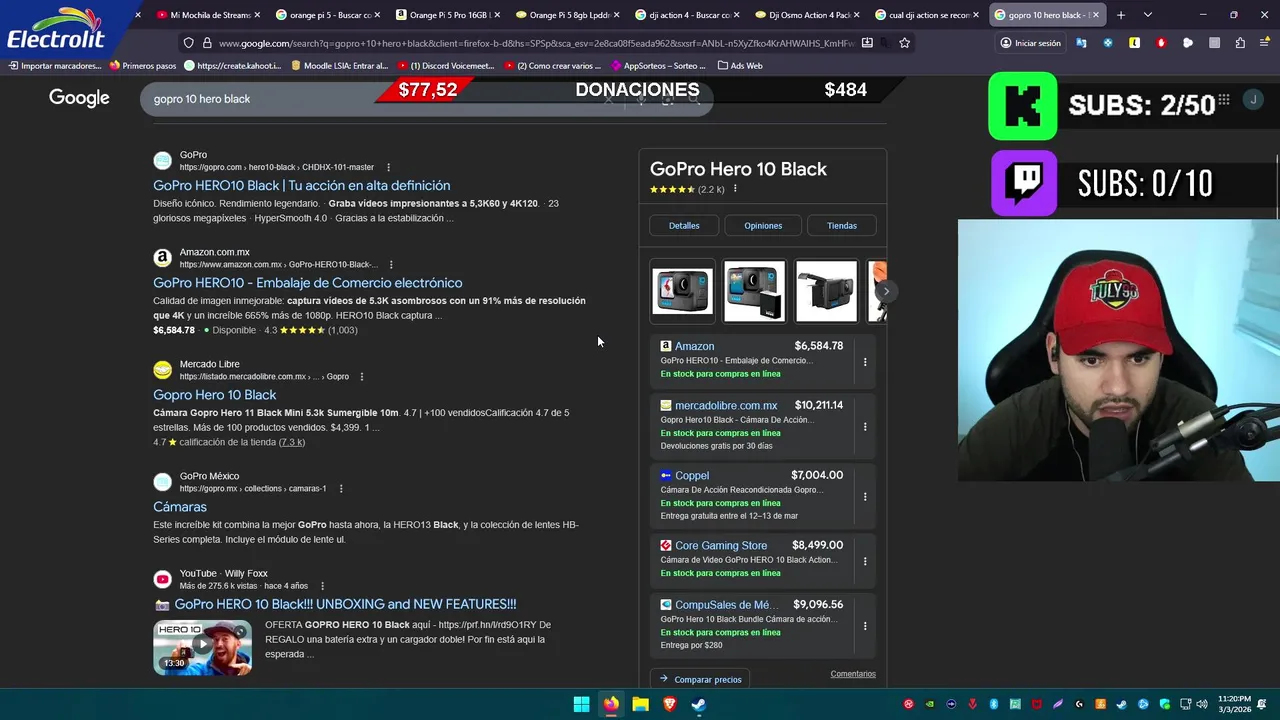Open more options for Coppel offer
Image resolution: width=1280 pixels, height=720 pixels.
(865, 497)
